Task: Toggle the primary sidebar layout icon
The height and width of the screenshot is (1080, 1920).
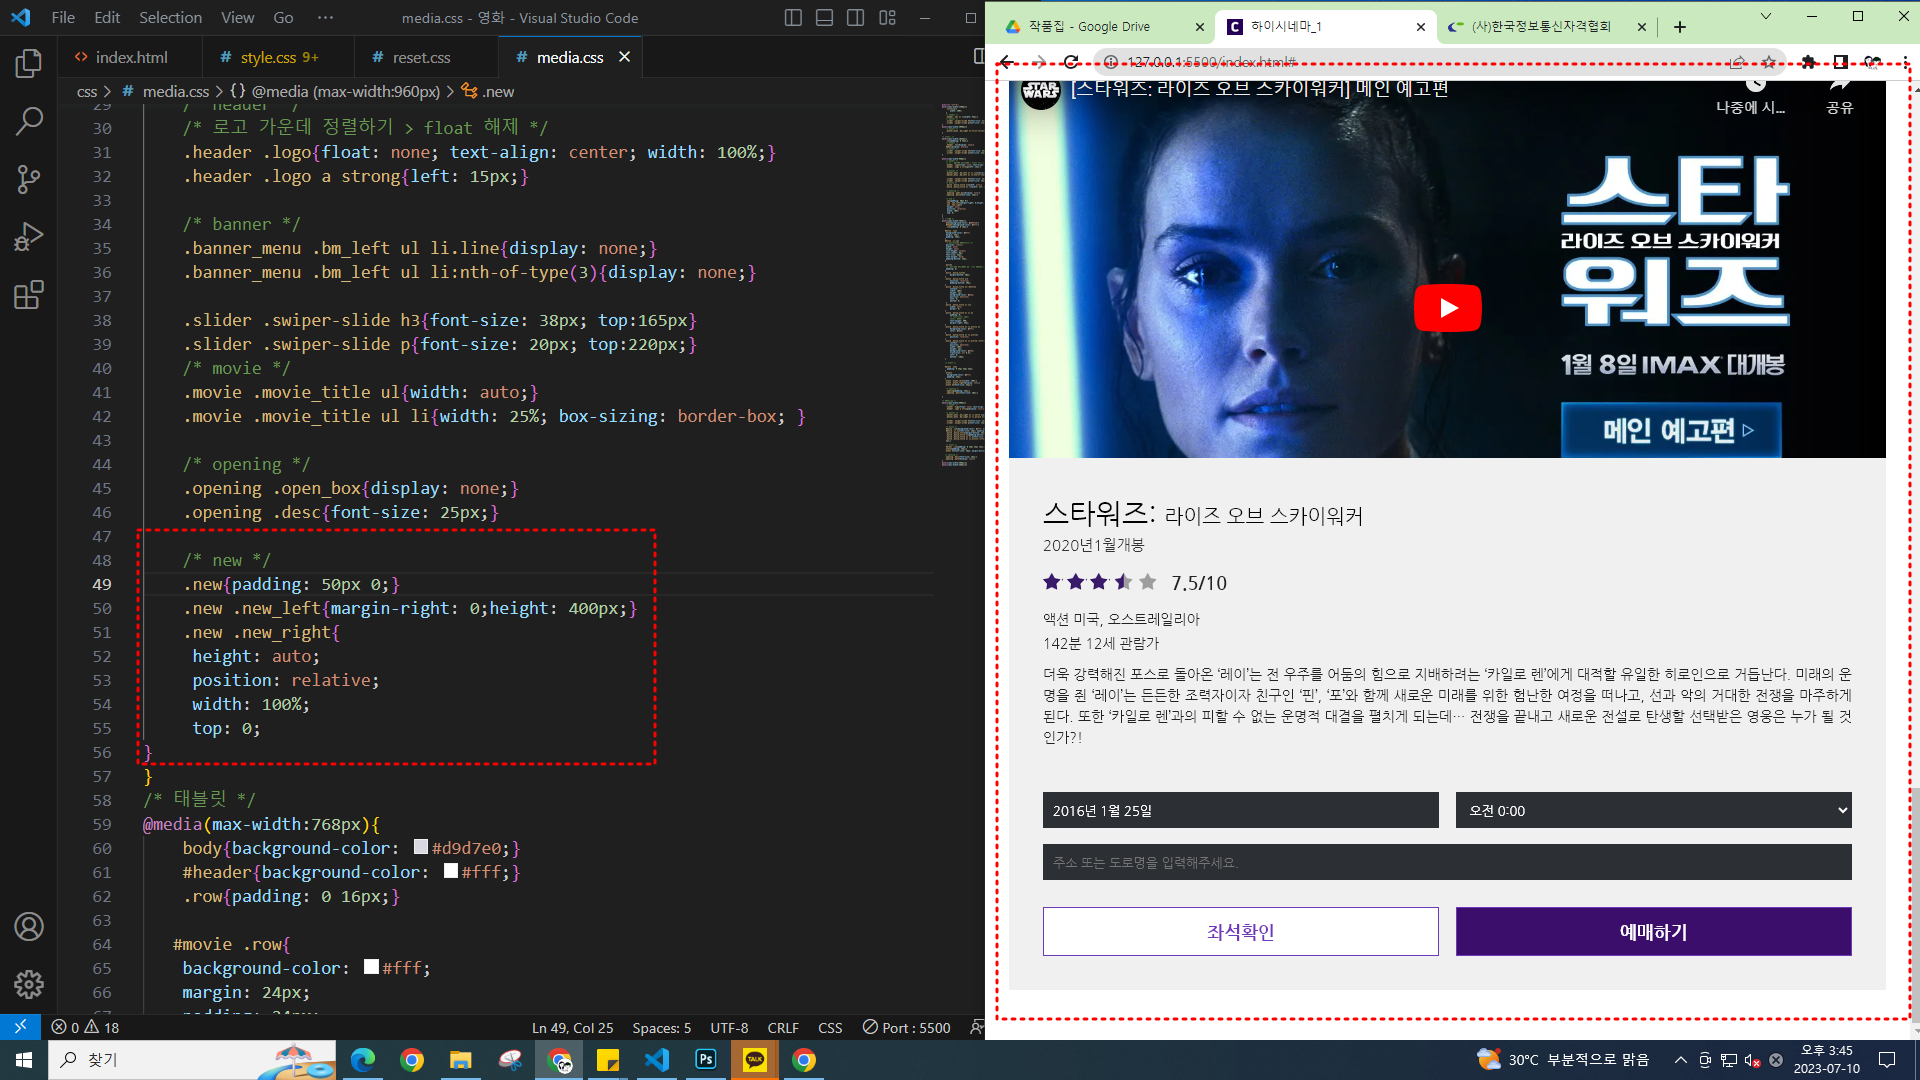Action: tap(793, 18)
